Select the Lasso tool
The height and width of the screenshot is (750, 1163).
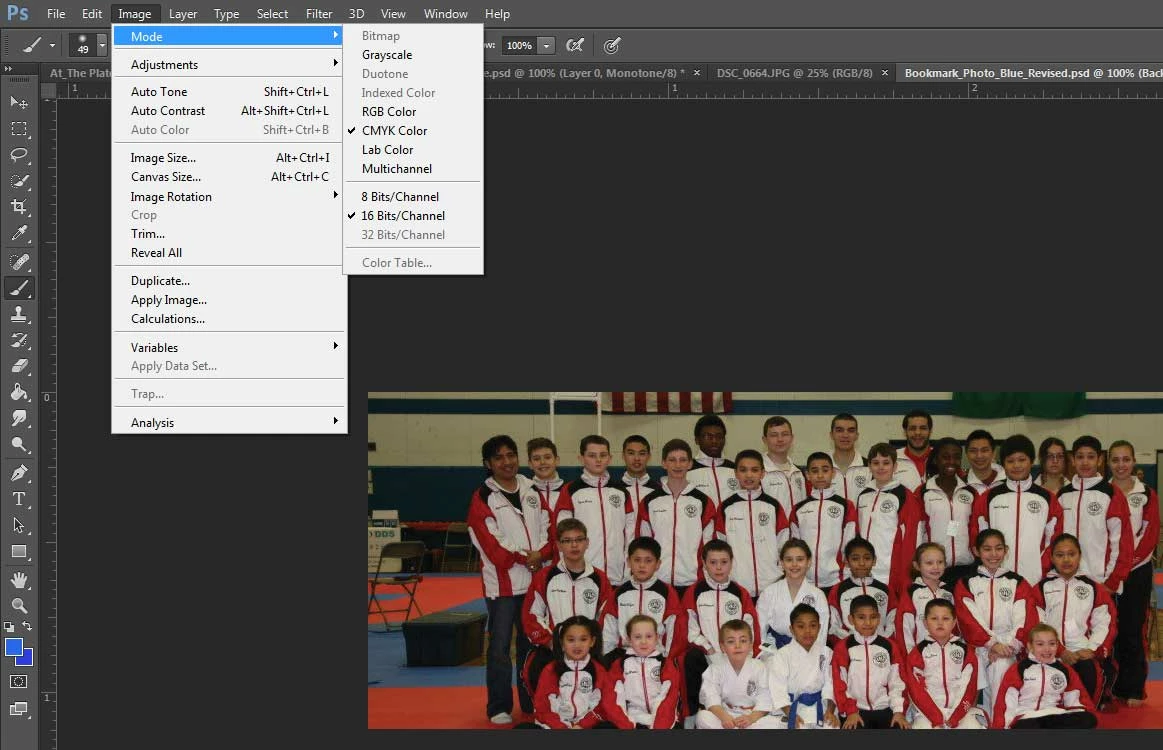(19, 154)
